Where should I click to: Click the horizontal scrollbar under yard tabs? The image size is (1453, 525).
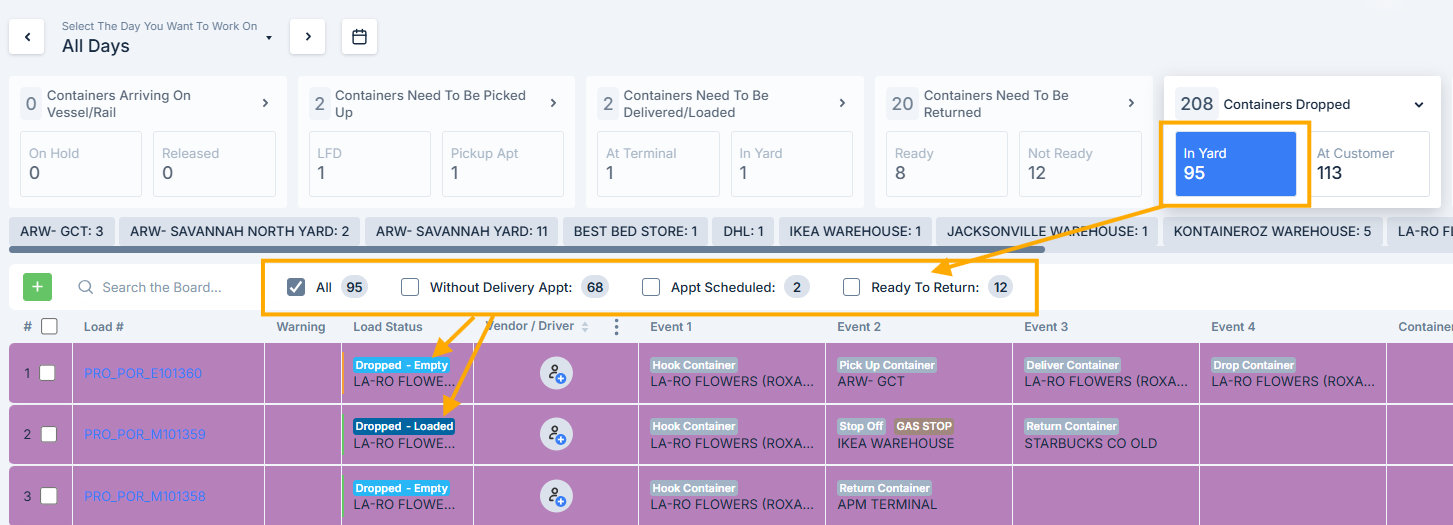528,249
